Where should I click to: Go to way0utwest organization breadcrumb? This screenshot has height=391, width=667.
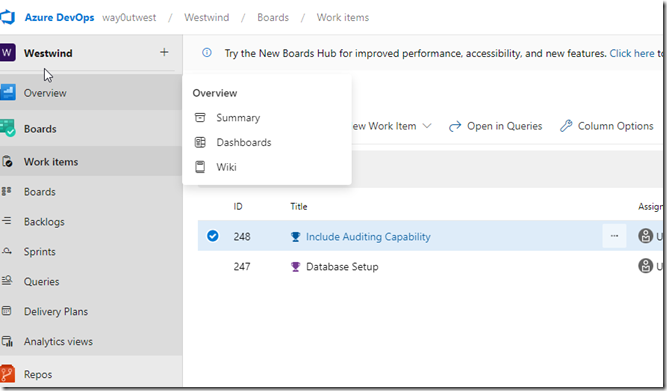129,17
